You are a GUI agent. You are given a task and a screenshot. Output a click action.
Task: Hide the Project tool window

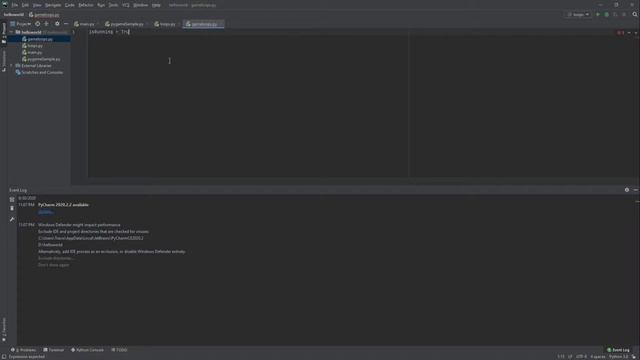66,24
